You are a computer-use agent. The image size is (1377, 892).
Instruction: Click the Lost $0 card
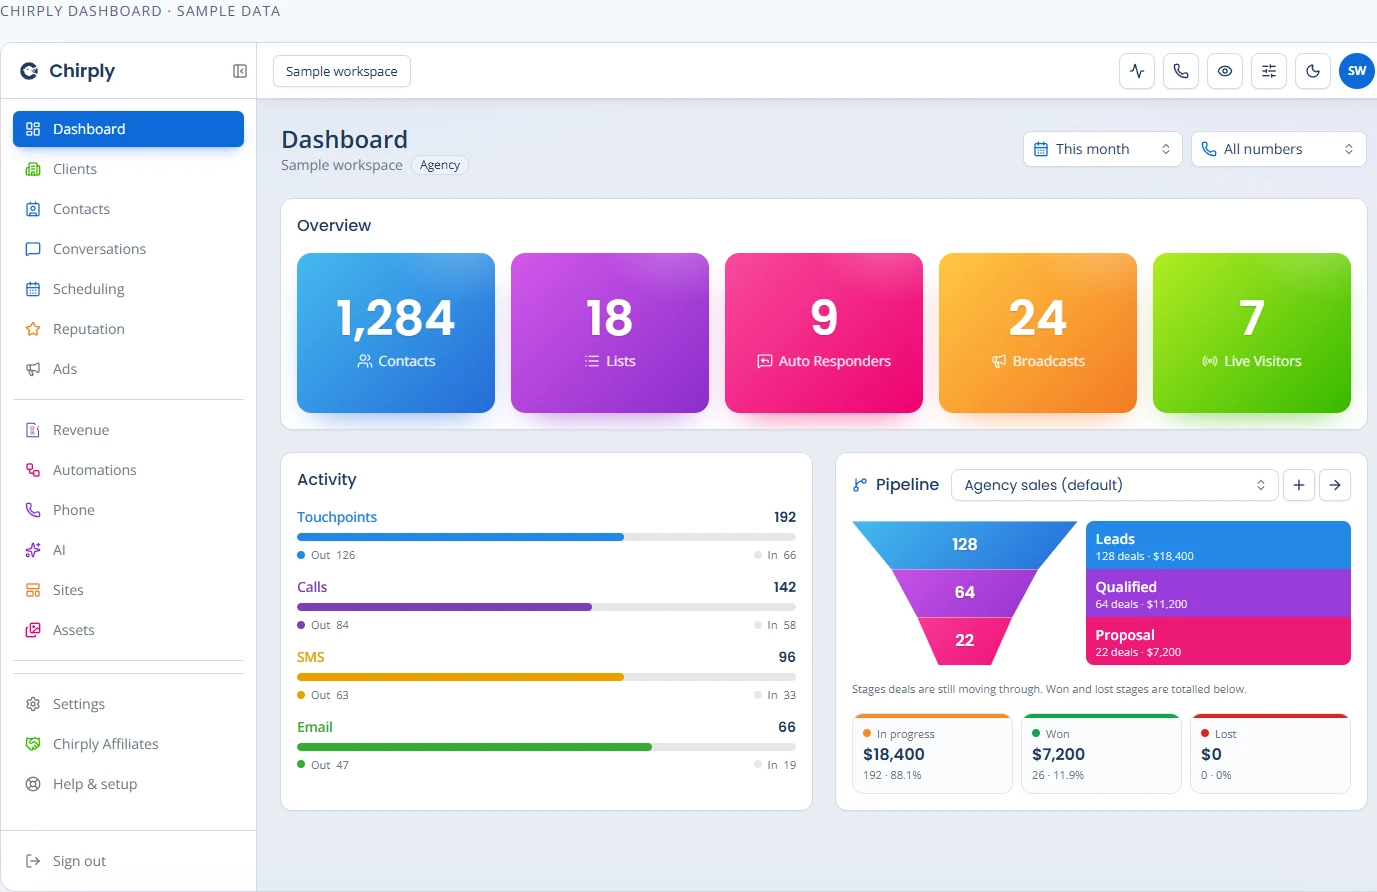(1270, 754)
